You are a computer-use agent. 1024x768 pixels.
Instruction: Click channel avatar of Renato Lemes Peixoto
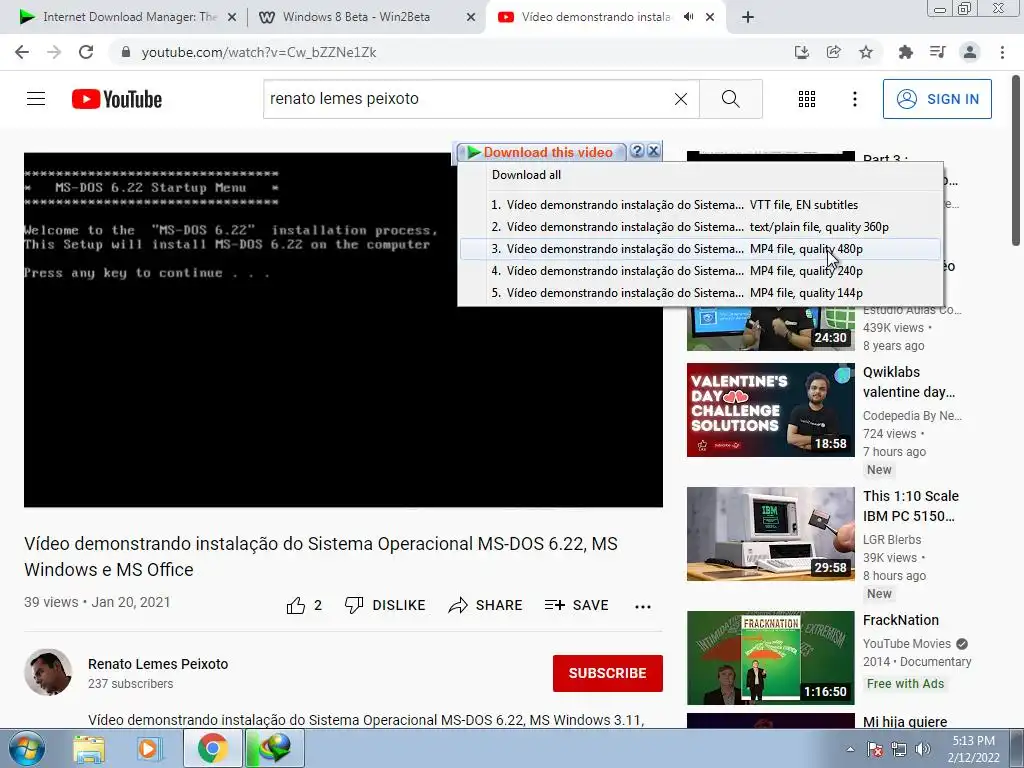[48, 672]
